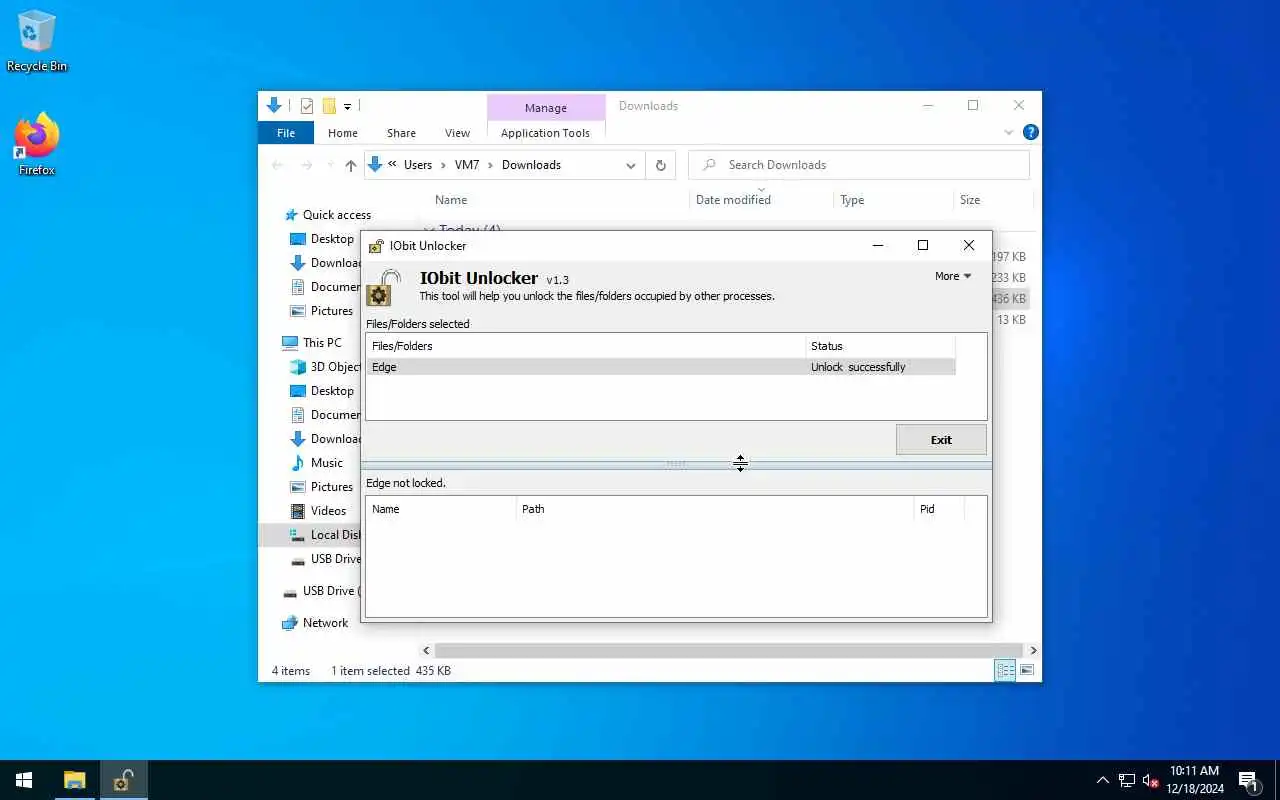Maximize the IObit Unlocker window
The width and height of the screenshot is (1280, 800).
tap(923, 245)
